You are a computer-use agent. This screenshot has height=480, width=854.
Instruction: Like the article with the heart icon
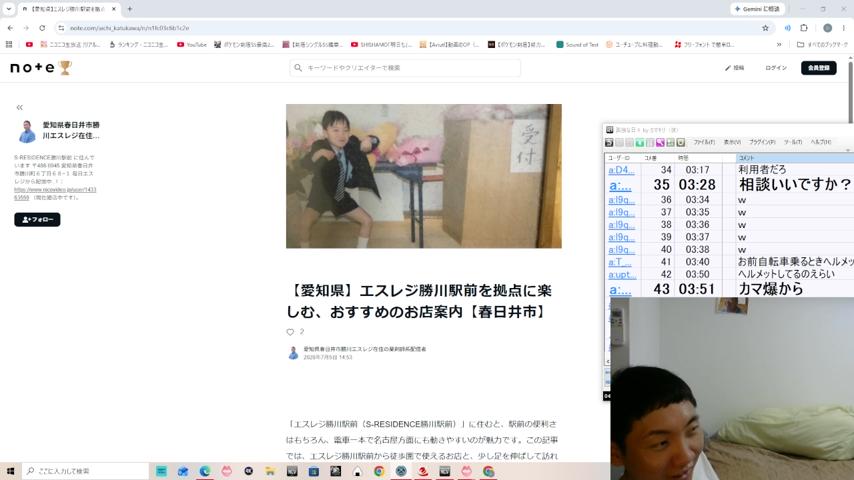click(x=290, y=332)
